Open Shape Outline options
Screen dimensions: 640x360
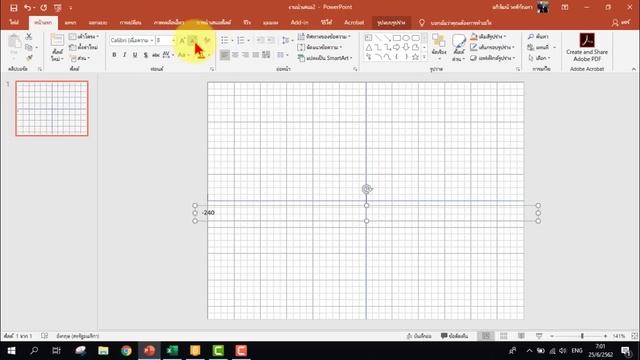pyautogui.click(x=492, y=47)
